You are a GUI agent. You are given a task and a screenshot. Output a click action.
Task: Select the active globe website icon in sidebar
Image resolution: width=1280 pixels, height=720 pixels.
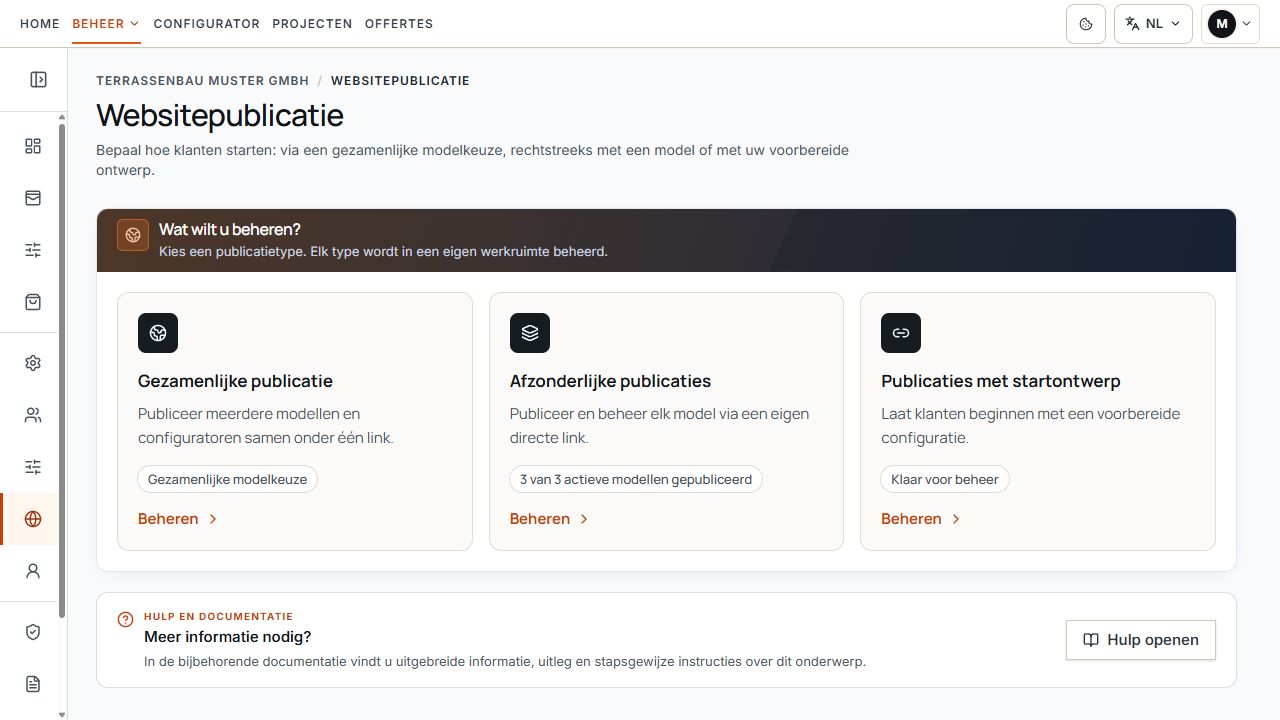tap(33, 519)
